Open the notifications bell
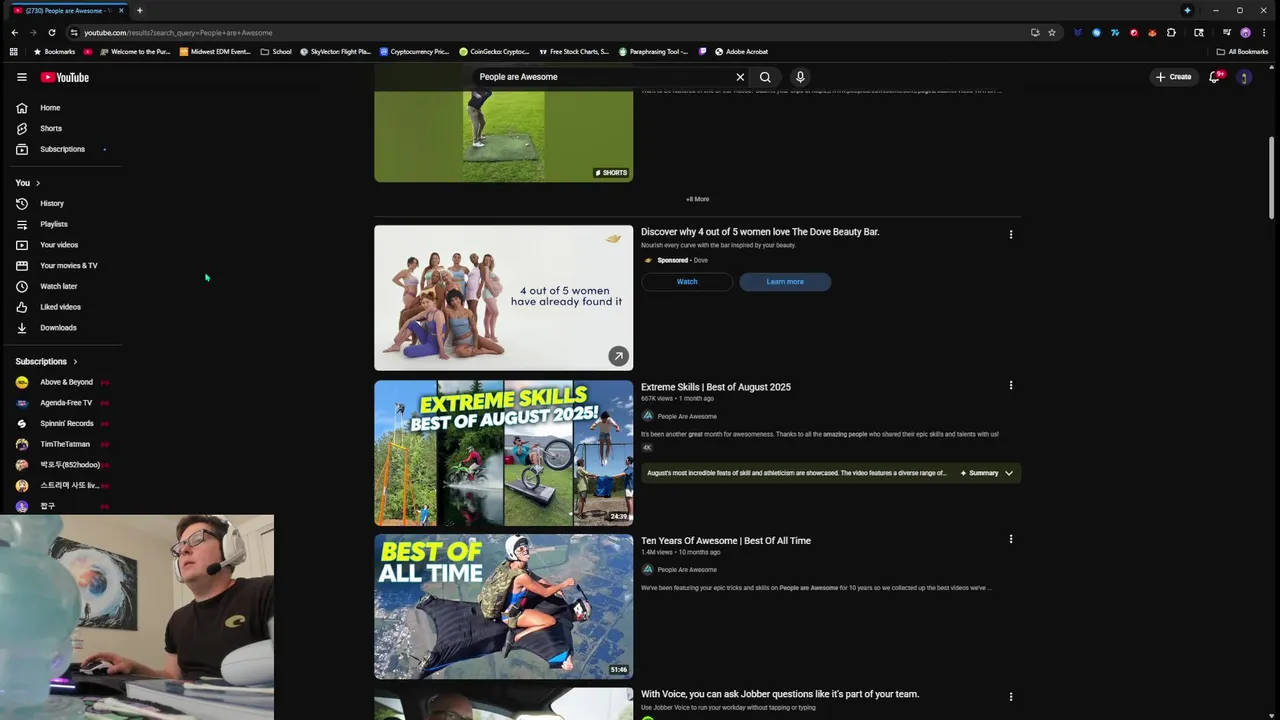Viewport: 1280px width, 720px height. (1215, 77)
